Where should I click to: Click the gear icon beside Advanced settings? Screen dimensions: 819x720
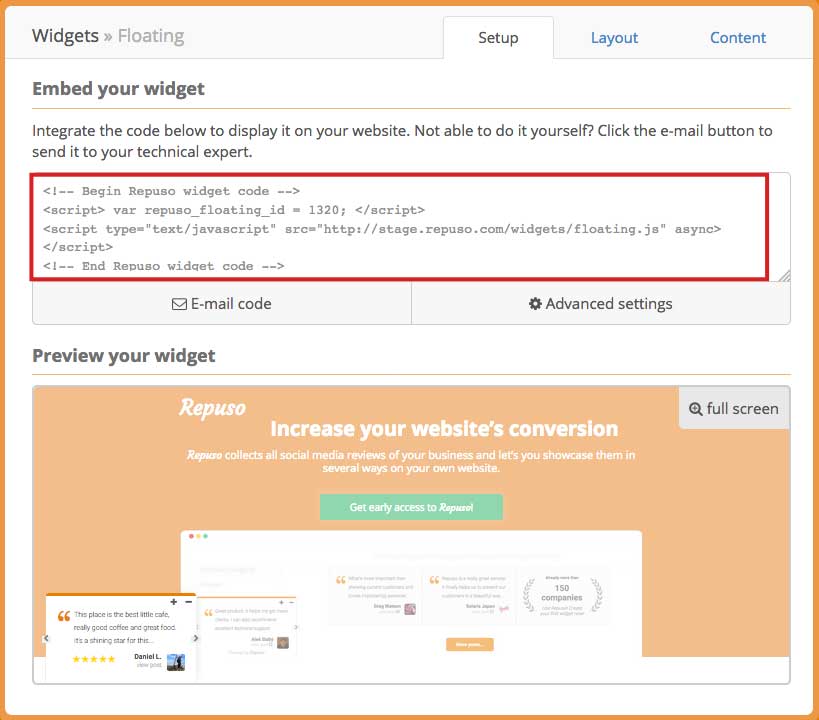[x=535, y=304]
